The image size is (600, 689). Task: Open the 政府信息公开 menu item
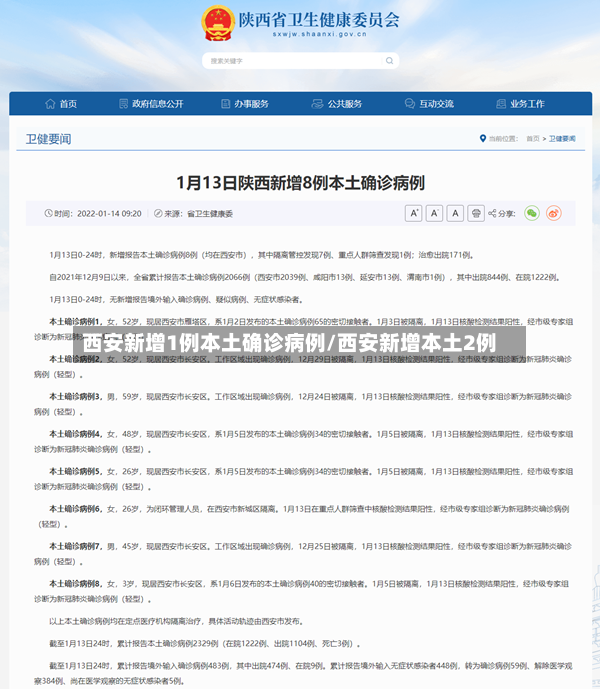[158, 104]
